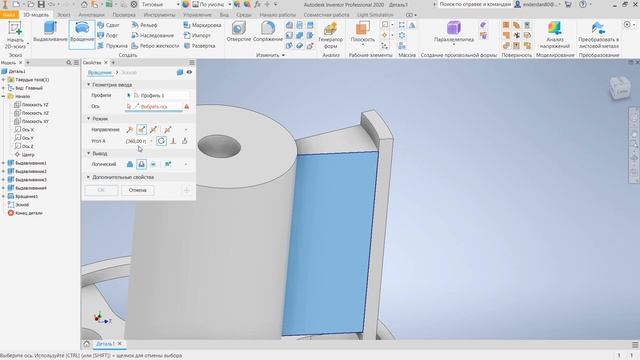Click the Save icon in the quick access toolbar
The image size is (640, 360).
tap(41, 4)
